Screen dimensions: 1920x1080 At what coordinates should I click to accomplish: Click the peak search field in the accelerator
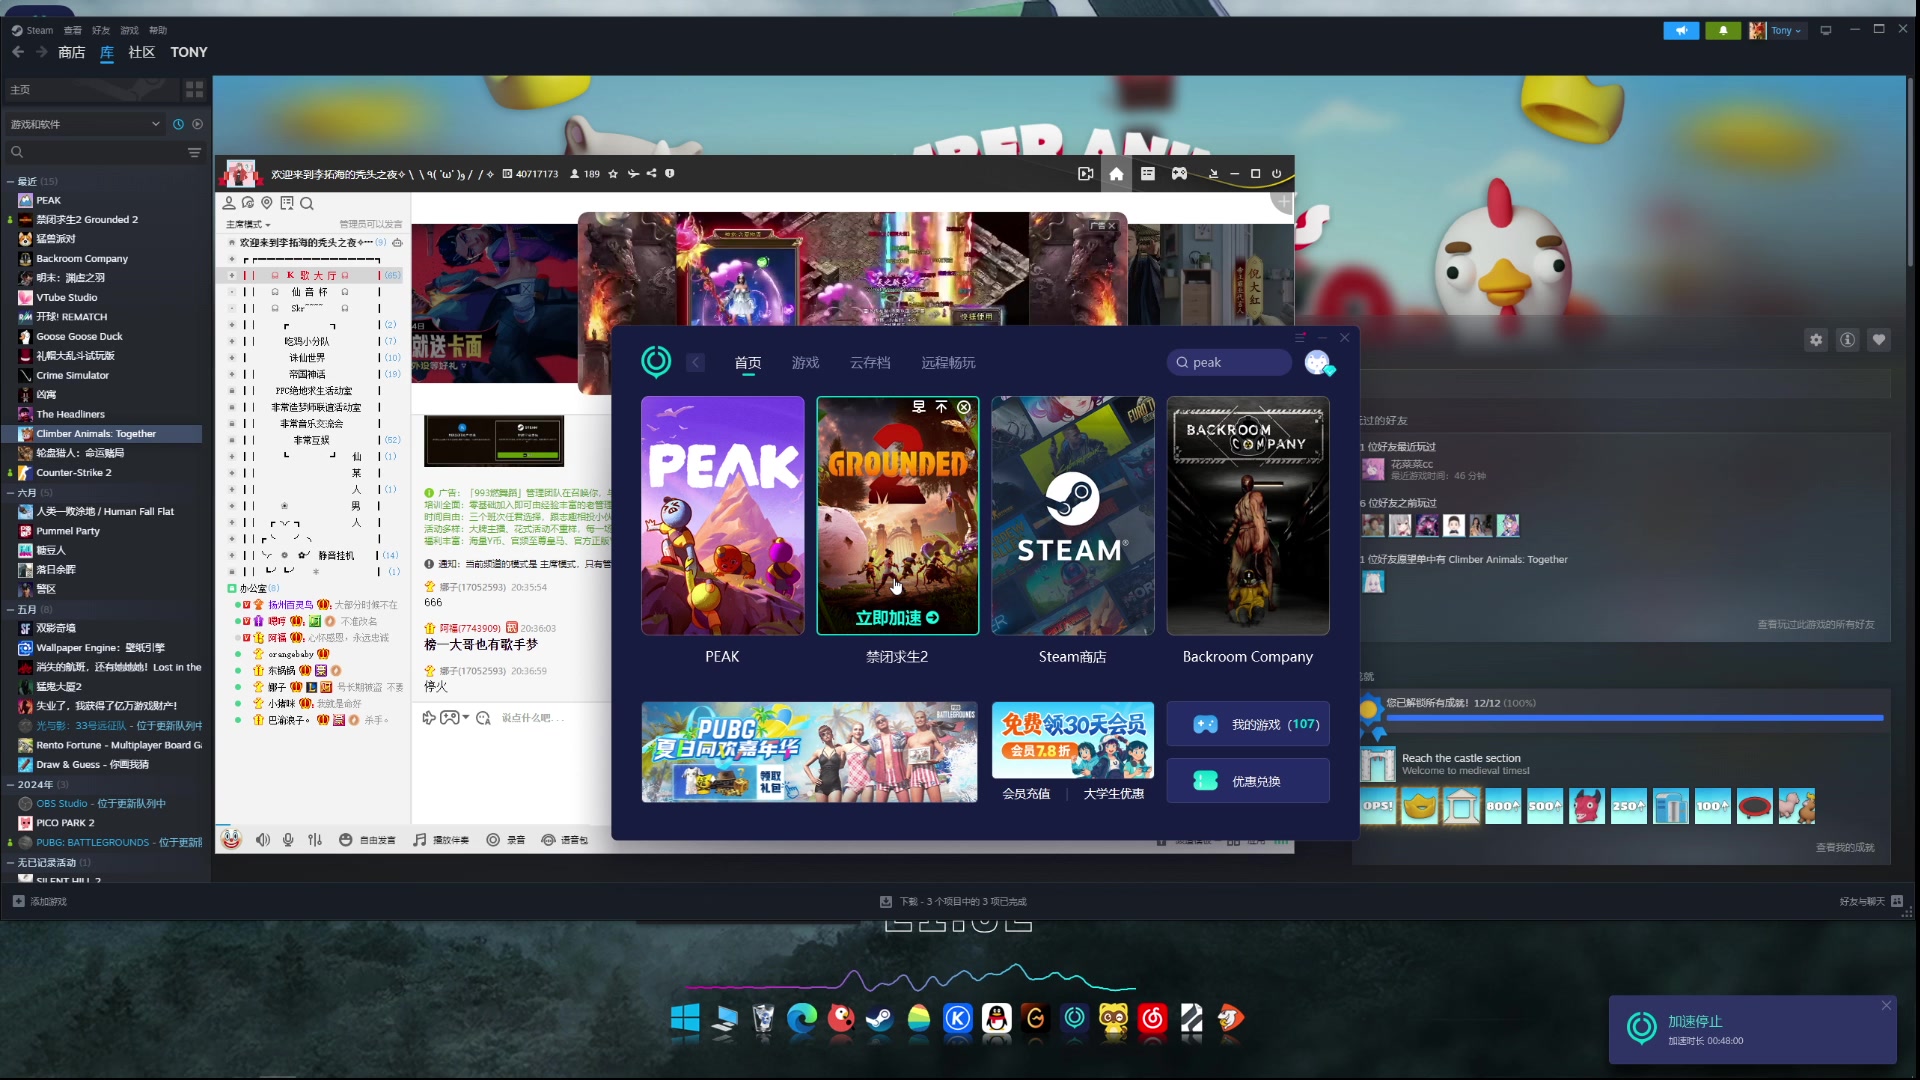[1229, 362]
